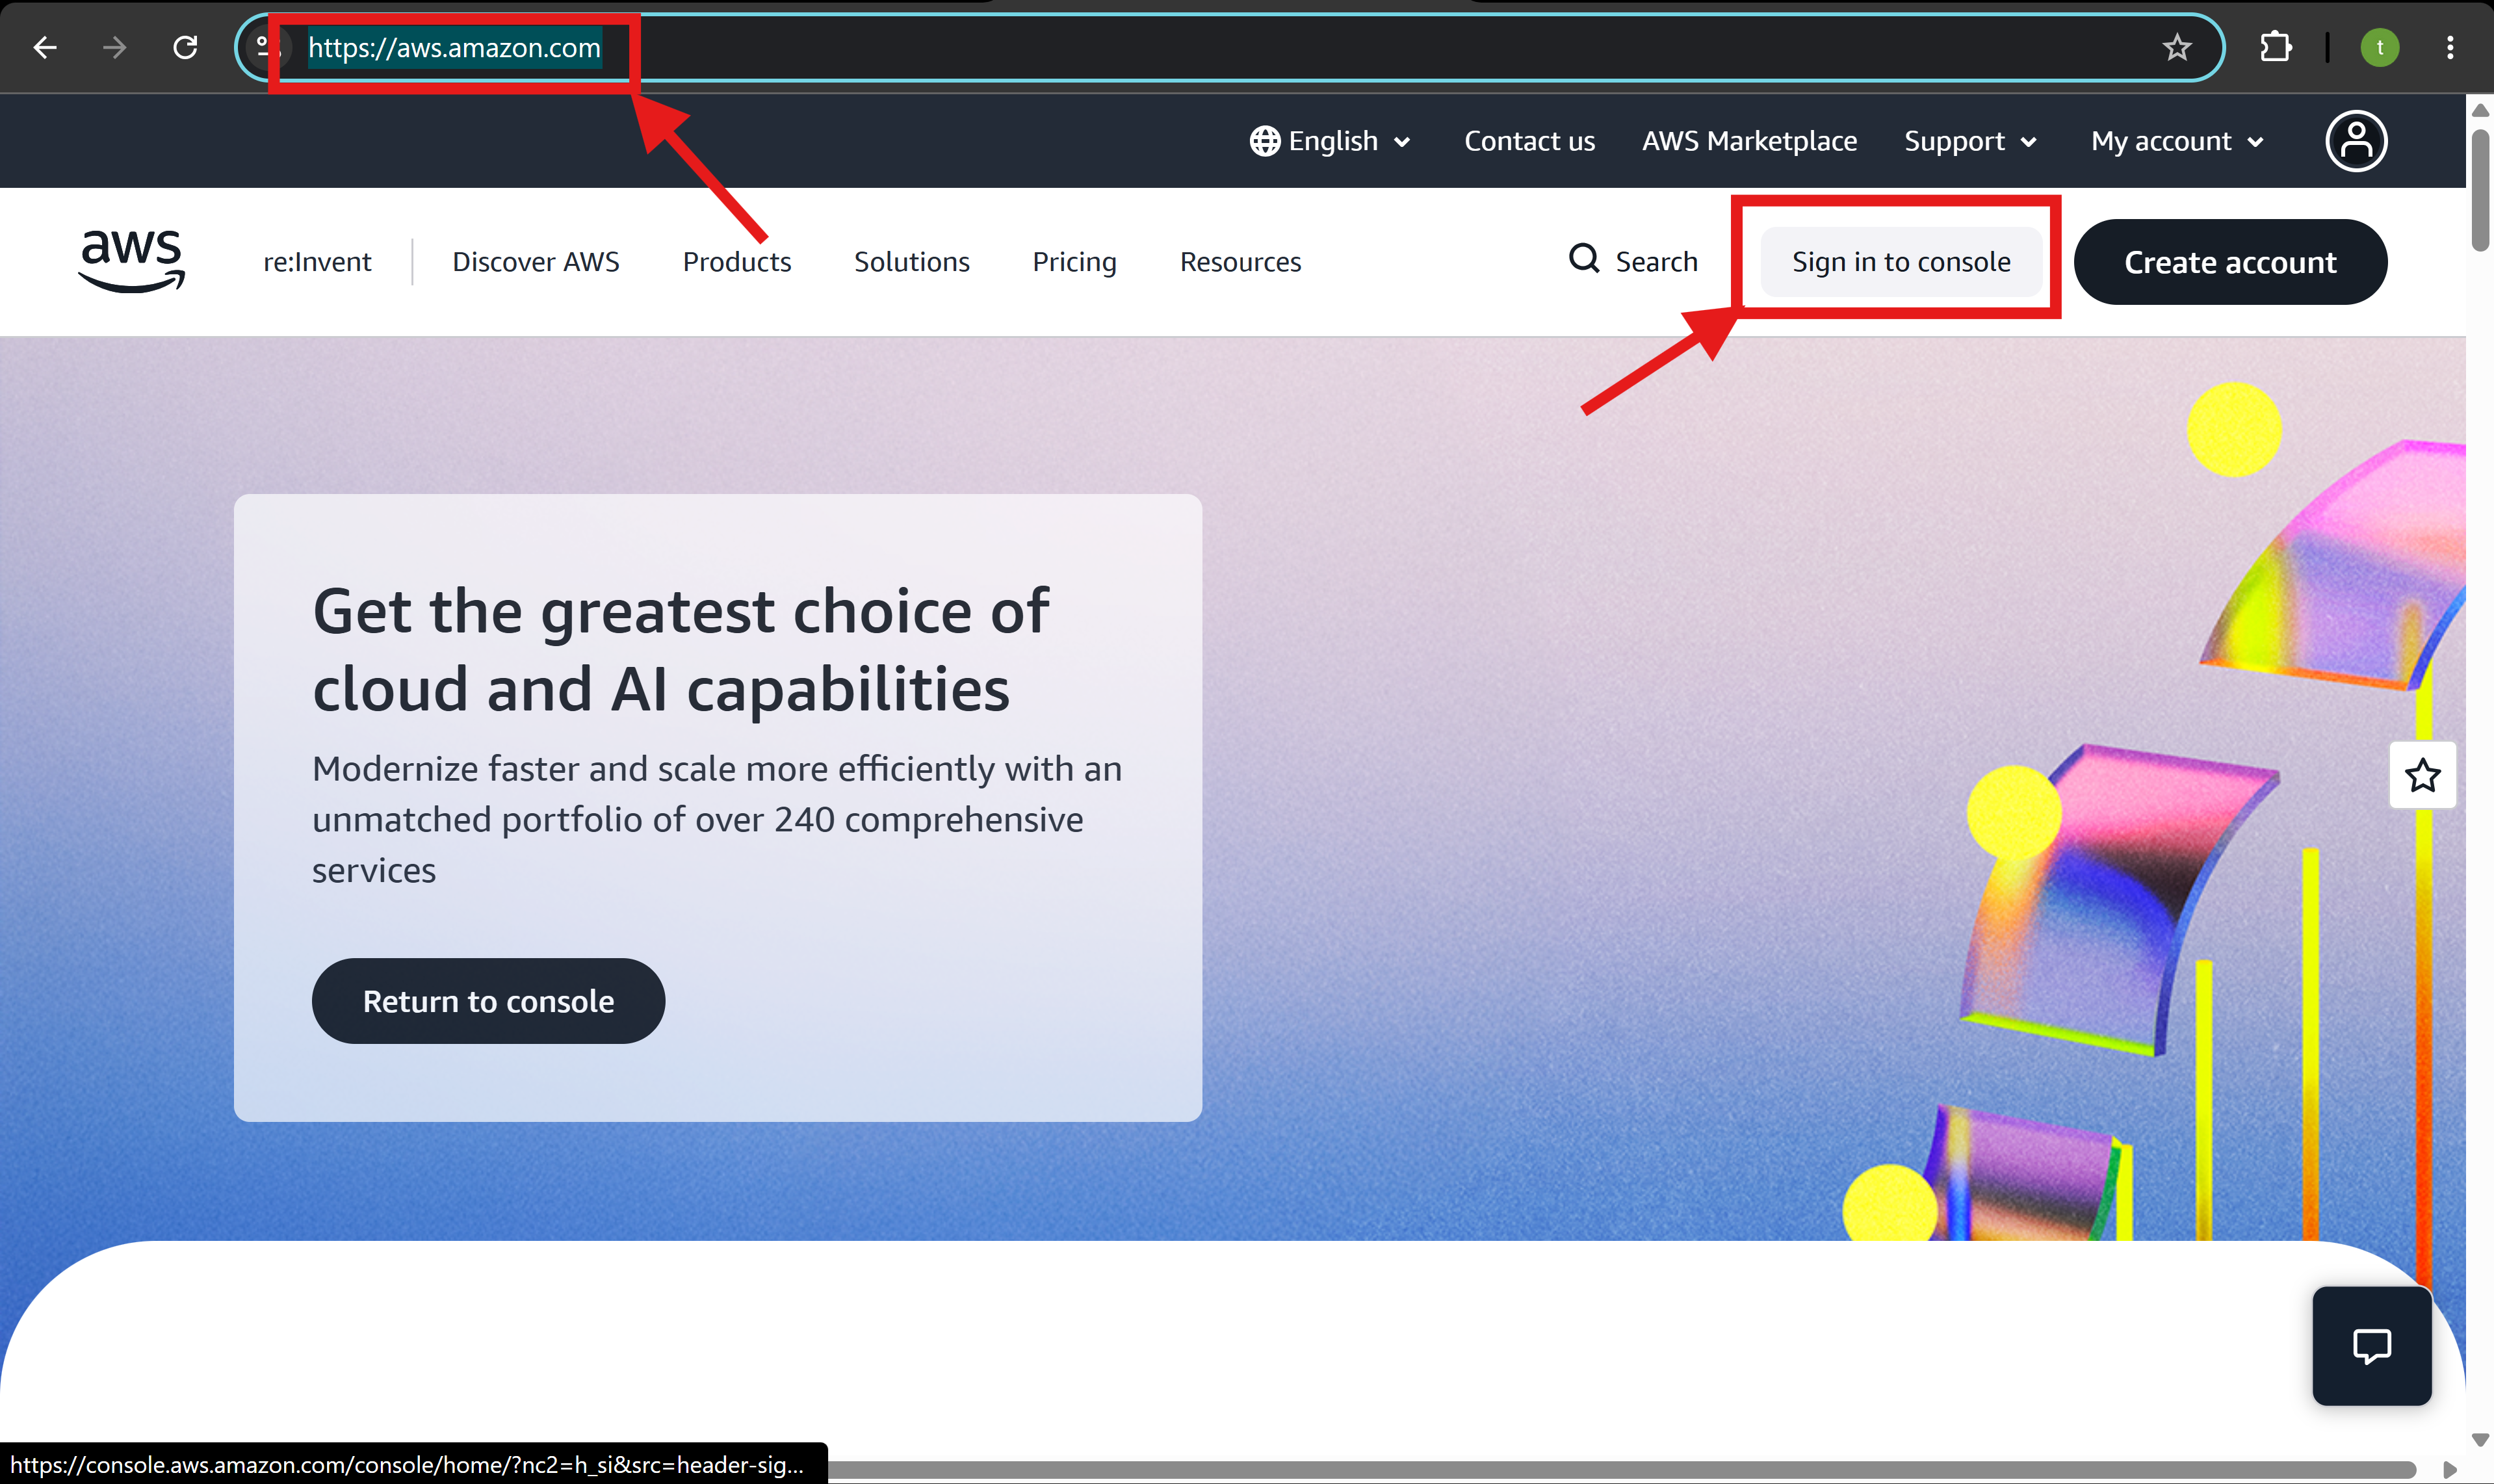2494x1484 pixels.
Task: Click the browser forward arrow
Action: (115, 47)
